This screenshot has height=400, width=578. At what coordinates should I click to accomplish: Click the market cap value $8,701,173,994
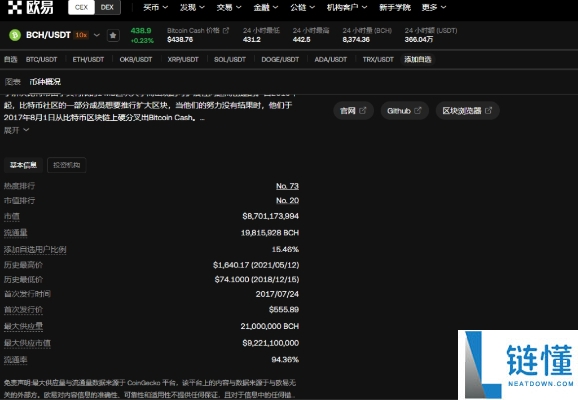tap(270, 216)
